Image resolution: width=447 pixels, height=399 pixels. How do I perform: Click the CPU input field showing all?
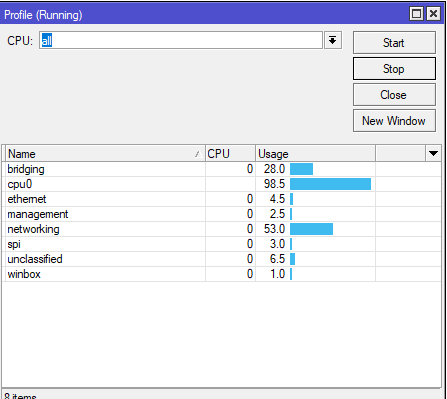(181, 40)
